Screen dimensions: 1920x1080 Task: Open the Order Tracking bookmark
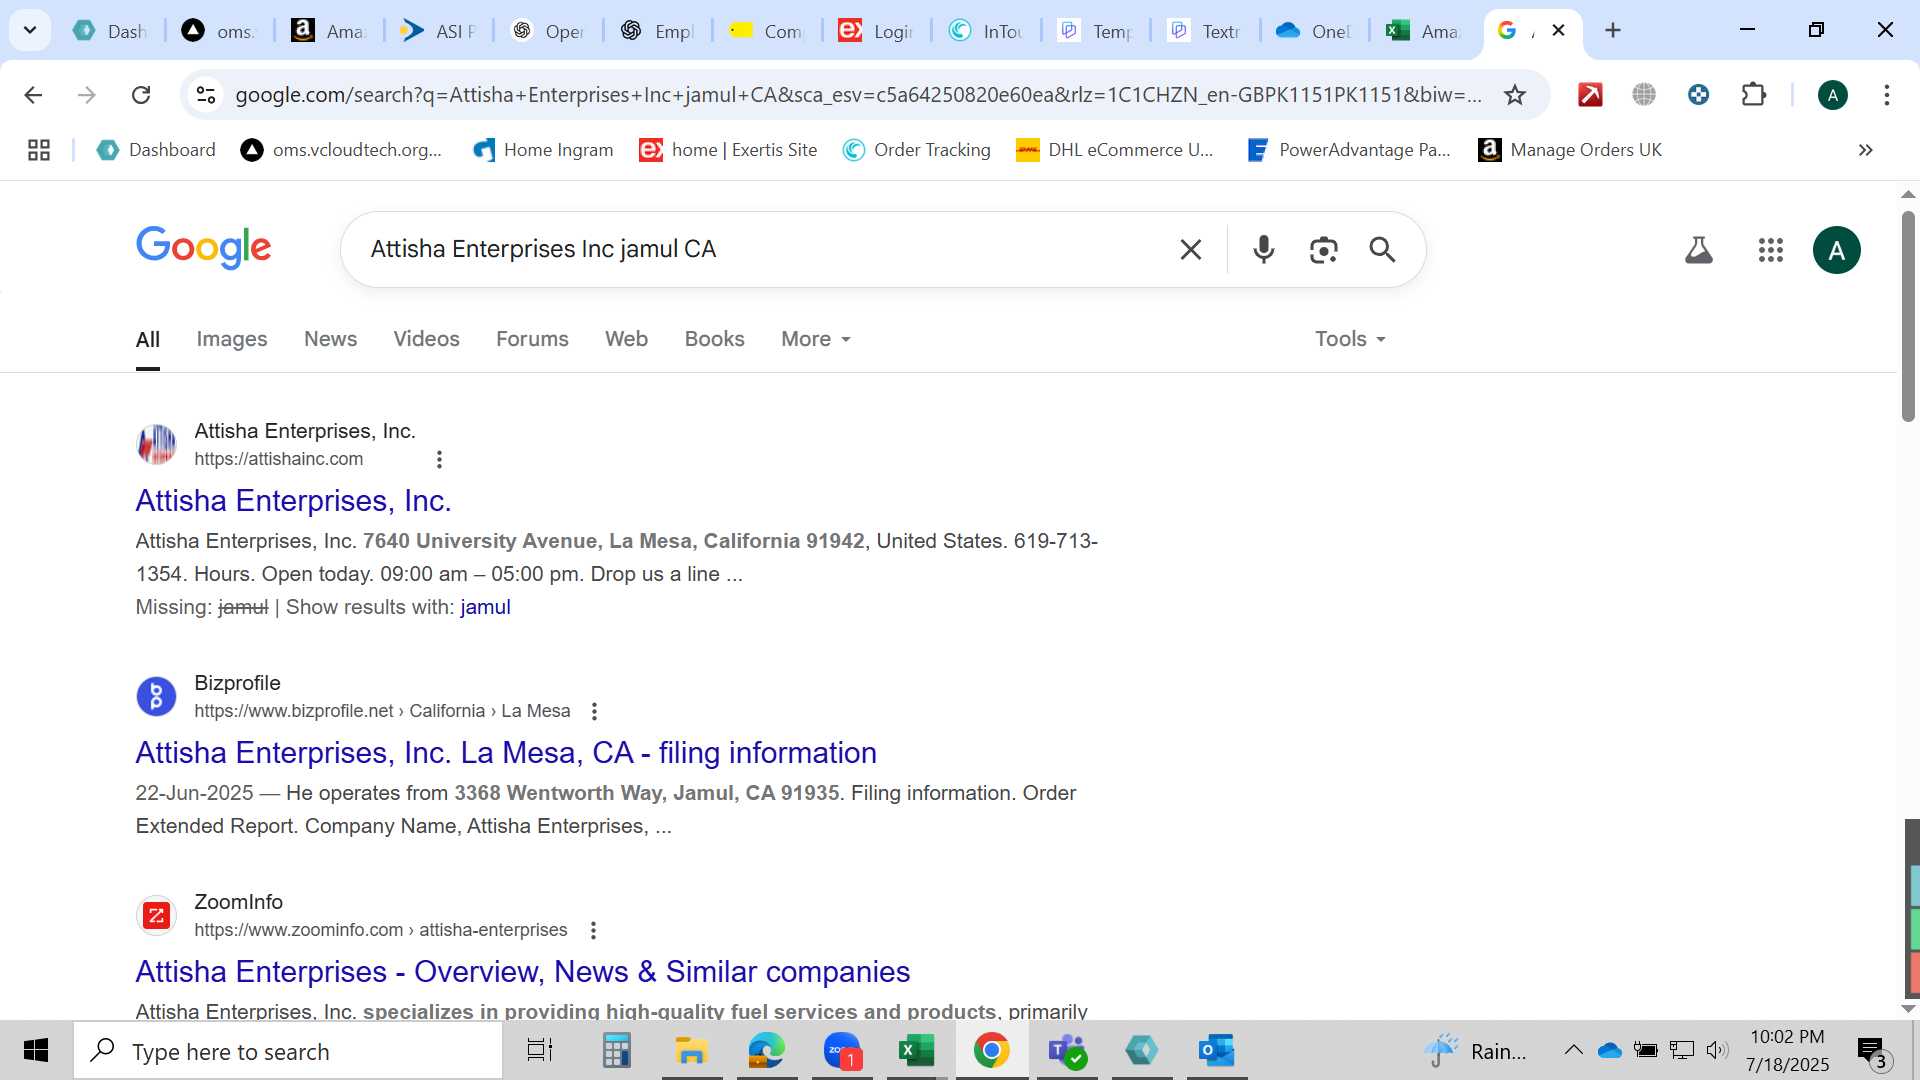917,150
